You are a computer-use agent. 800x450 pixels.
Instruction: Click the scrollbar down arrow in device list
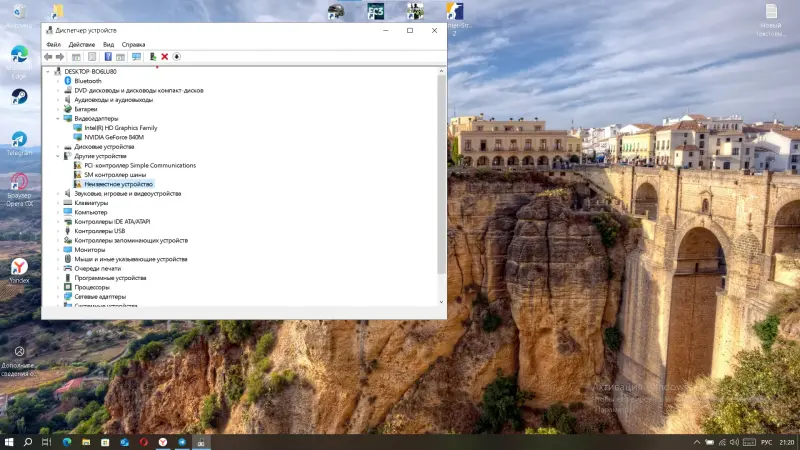441,302
